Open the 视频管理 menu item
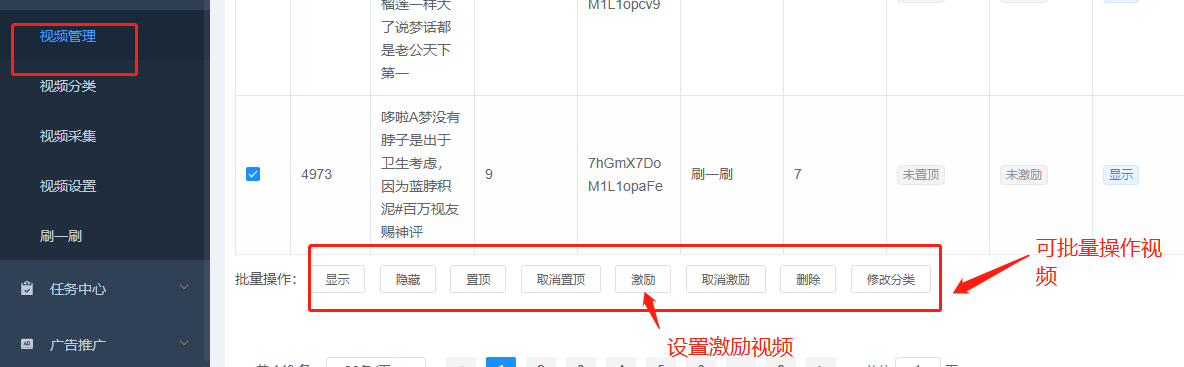The image size is (1184, 367). [x=68, y=36]
